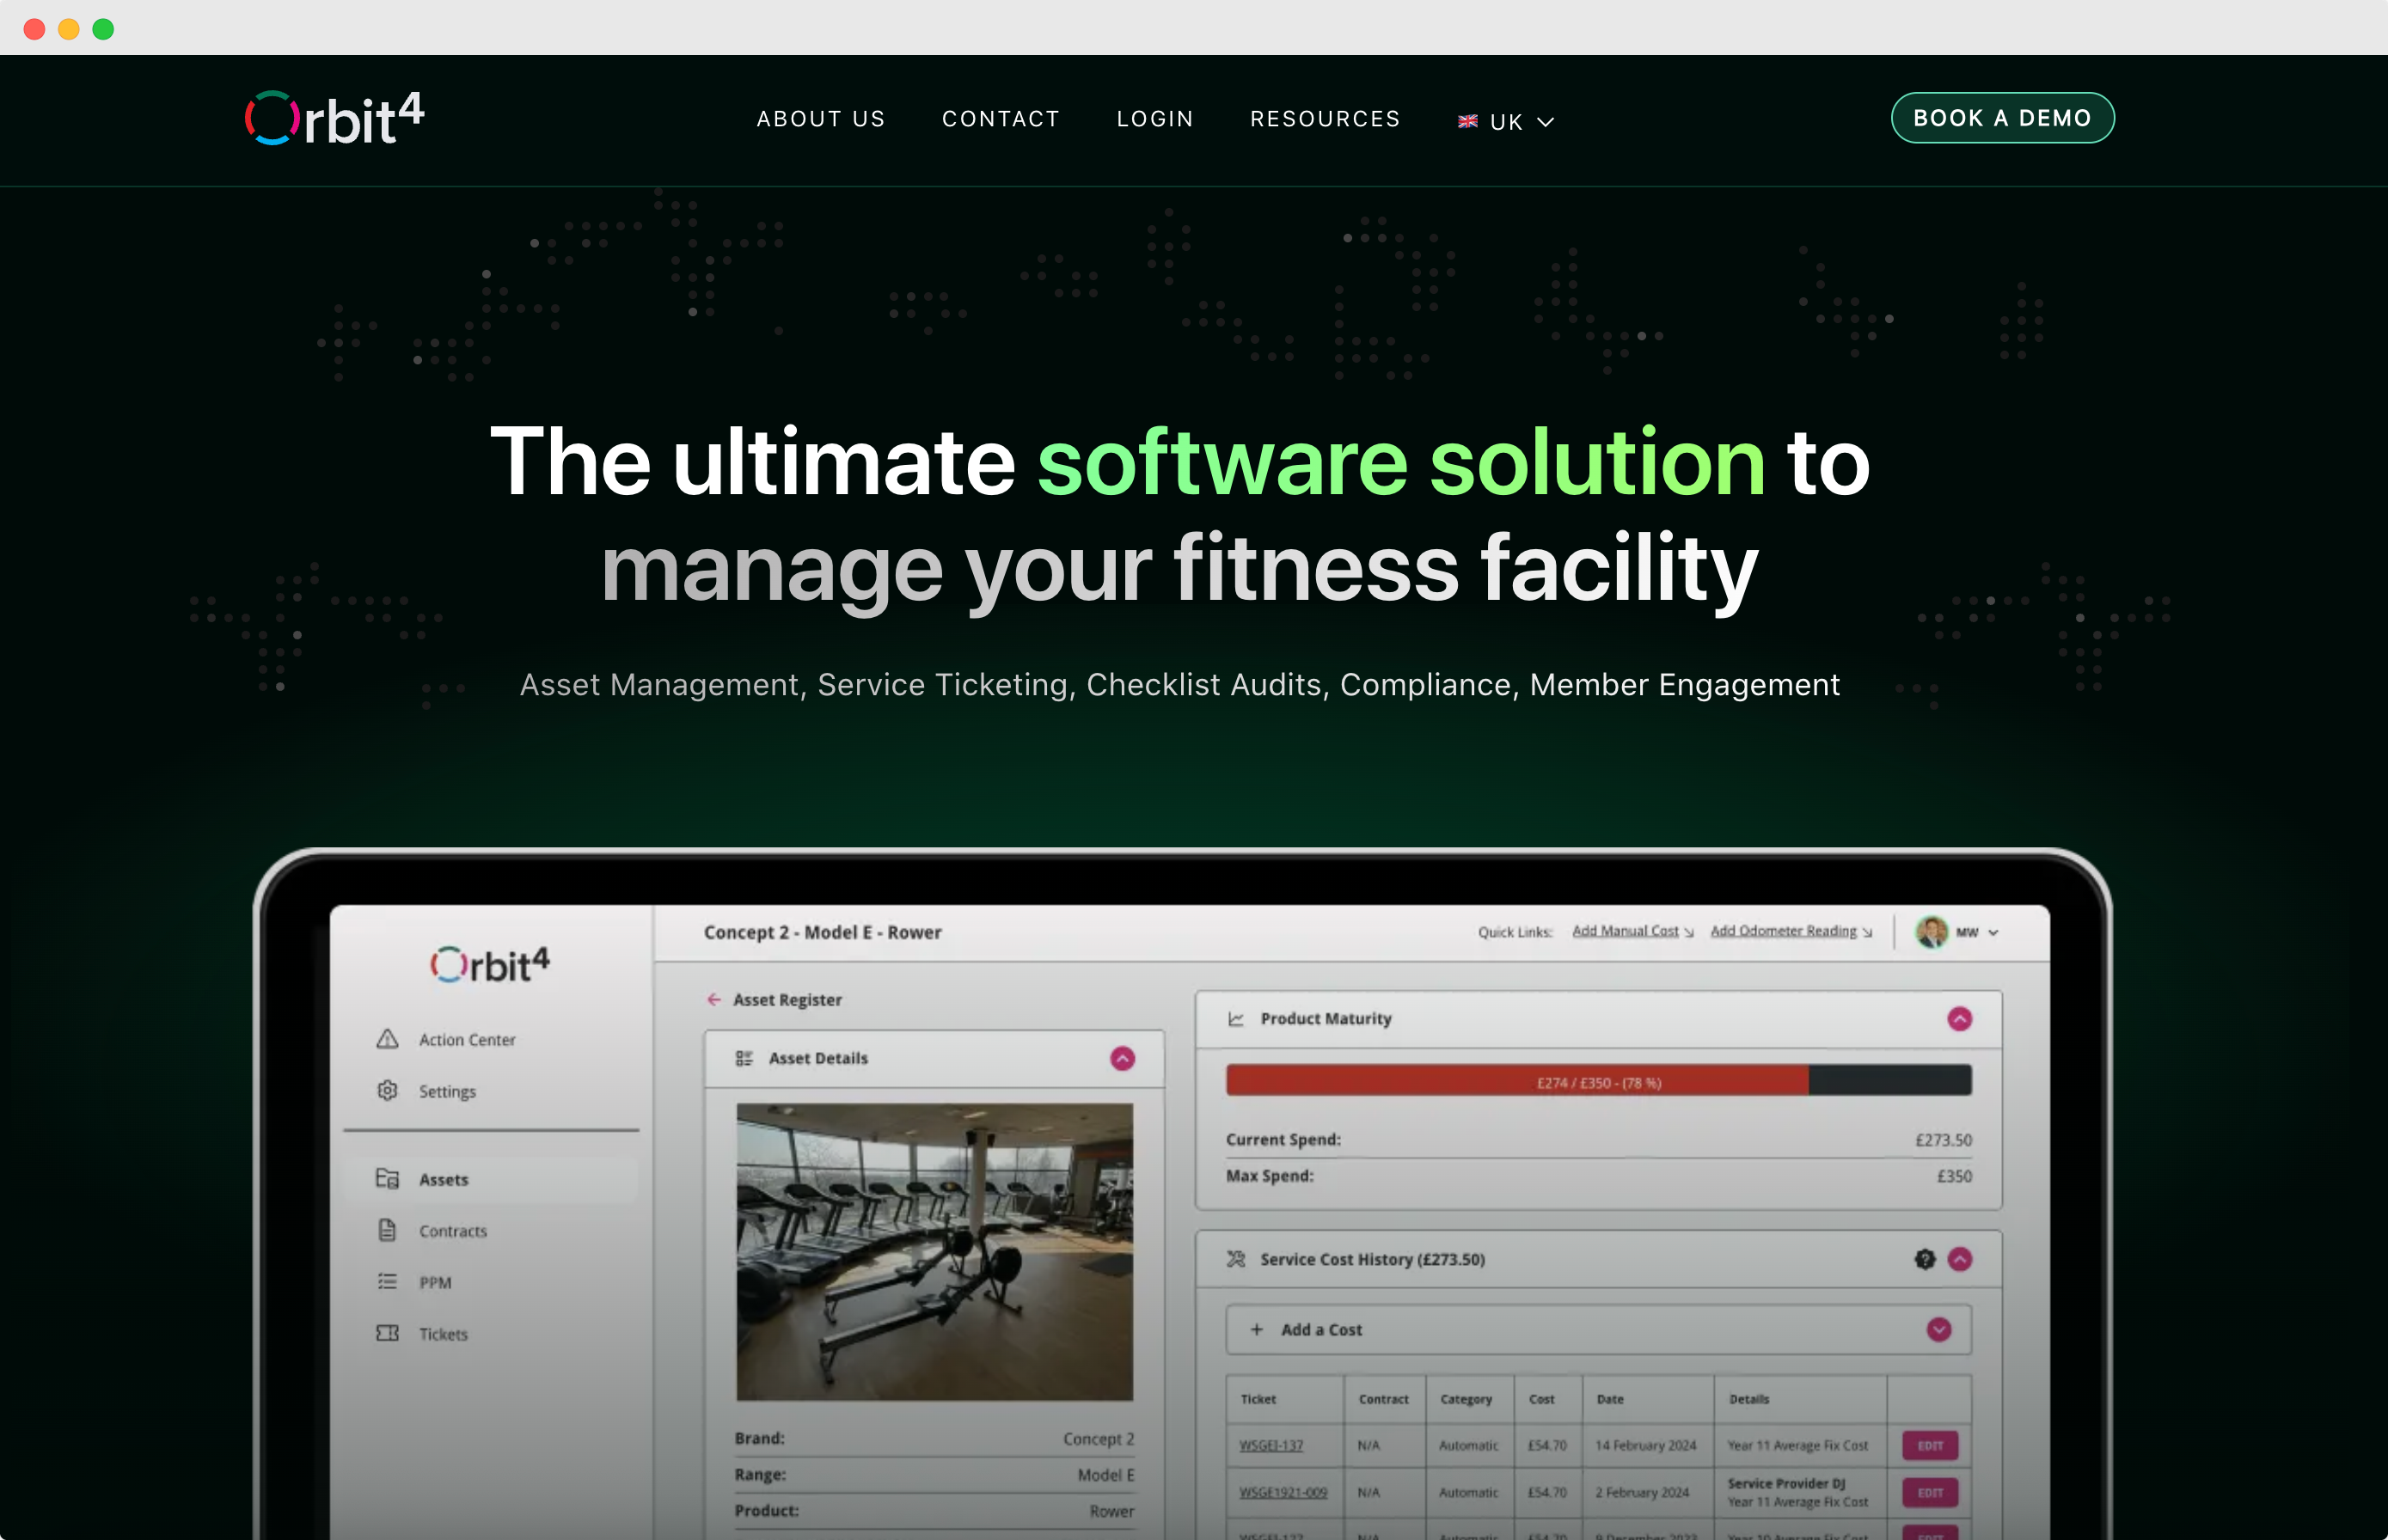Image resolution: width=2388 pixels, height=1540 pixels.
Task: Select the Action Center icon in the sidebar
Action: [387, 1039]
